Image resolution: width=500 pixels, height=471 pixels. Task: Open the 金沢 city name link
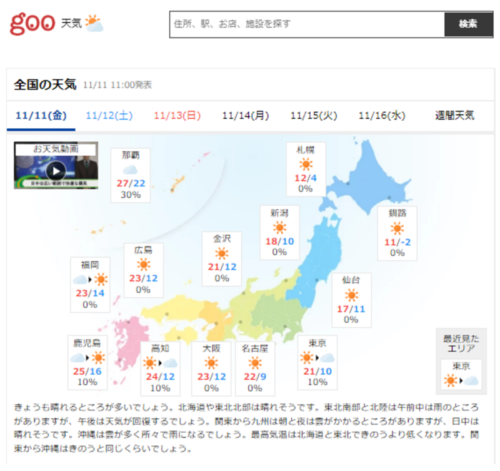pos(222,239)
